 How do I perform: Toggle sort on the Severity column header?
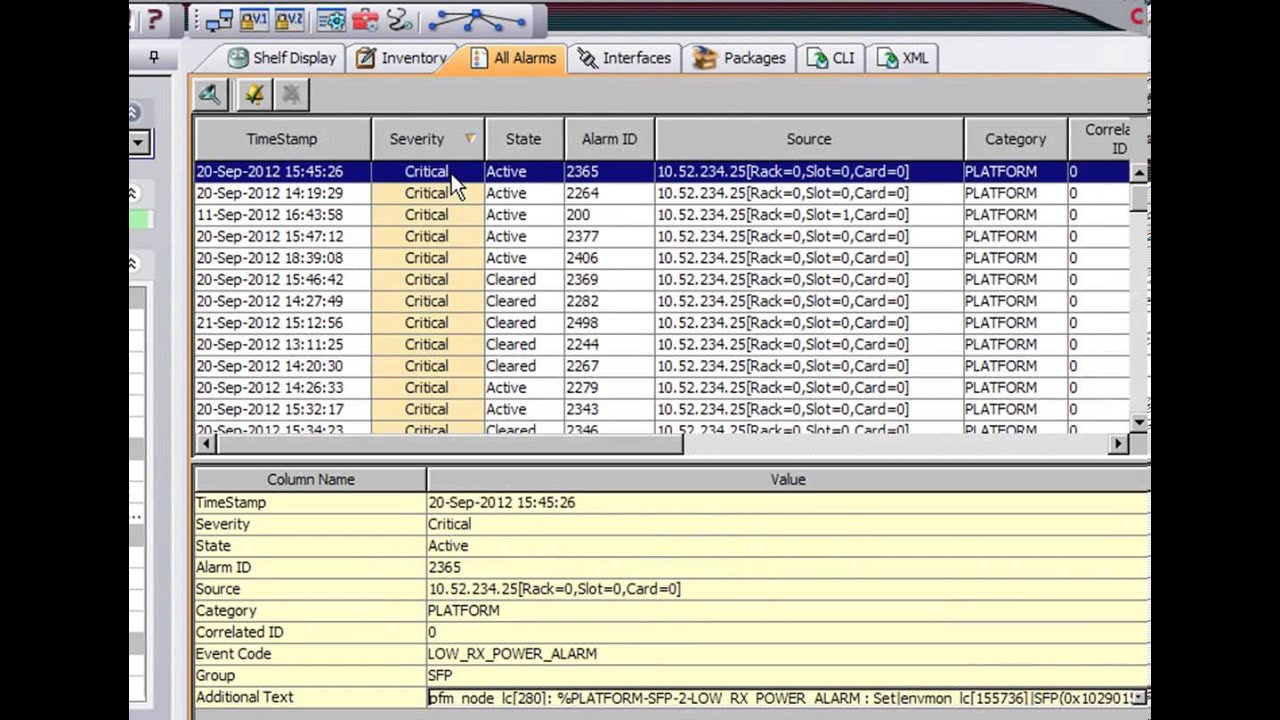click(x=428, y=139)
